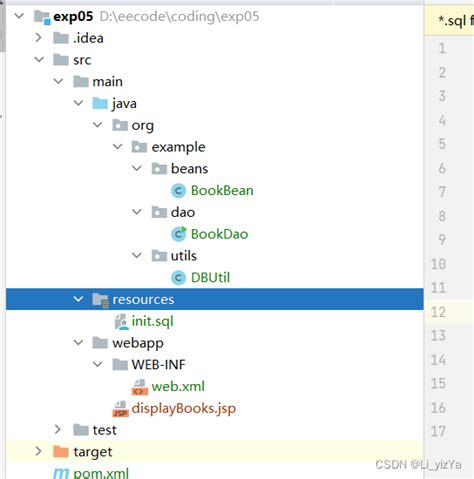Select the main folder
Viewport: 474px width, 479px height.
(x=107, y=82)
